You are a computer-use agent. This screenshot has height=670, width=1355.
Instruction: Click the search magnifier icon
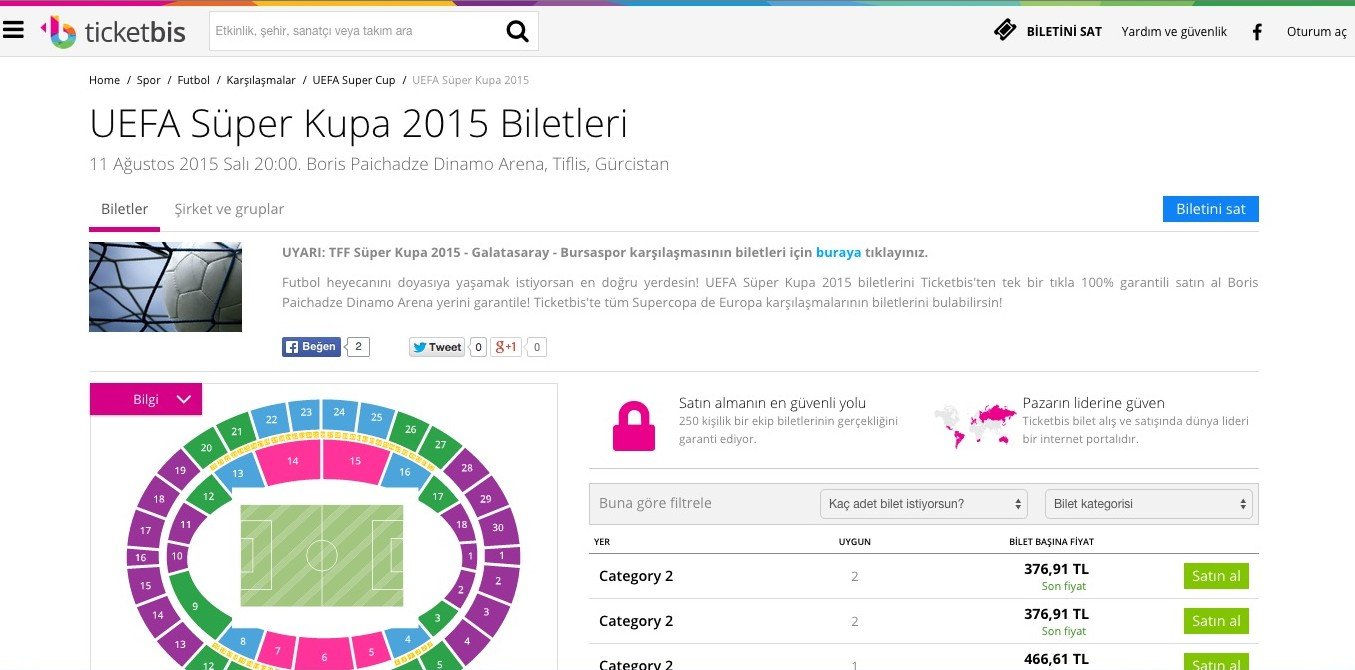click(x=517, y=30)
